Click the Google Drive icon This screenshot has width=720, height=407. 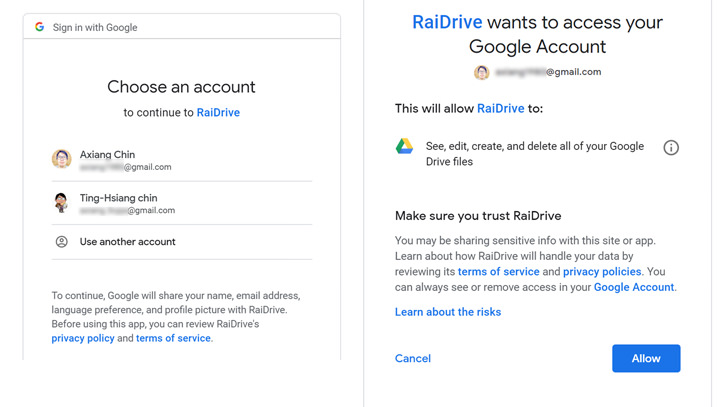pyautogui.click(x=405, y=147)
